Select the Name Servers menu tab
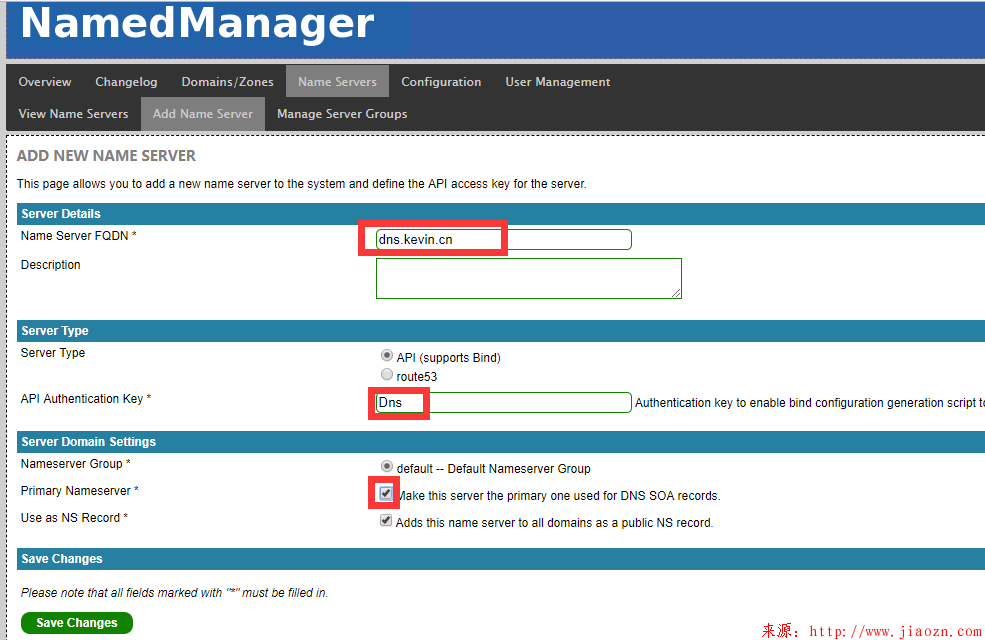 tap(337, 82)
